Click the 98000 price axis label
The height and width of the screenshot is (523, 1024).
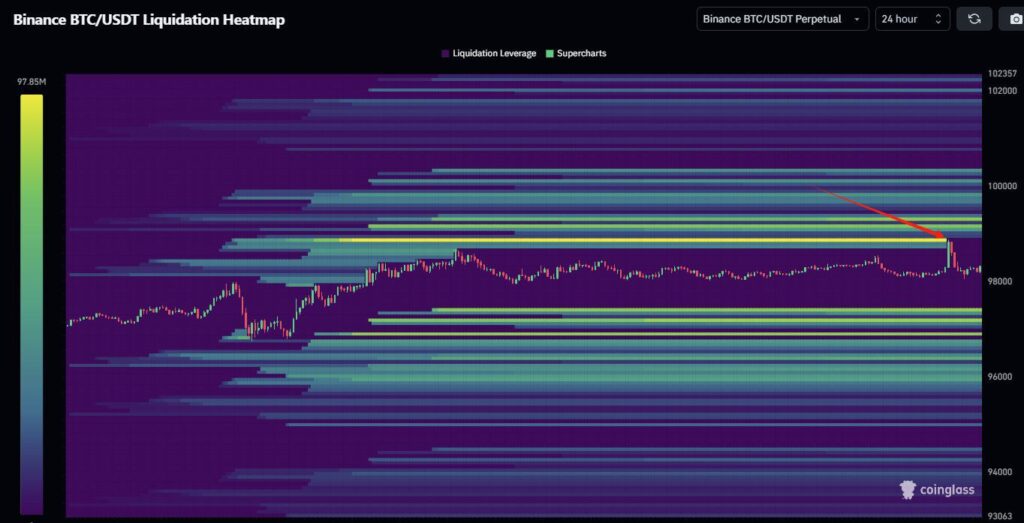[x=1000, y=281]
